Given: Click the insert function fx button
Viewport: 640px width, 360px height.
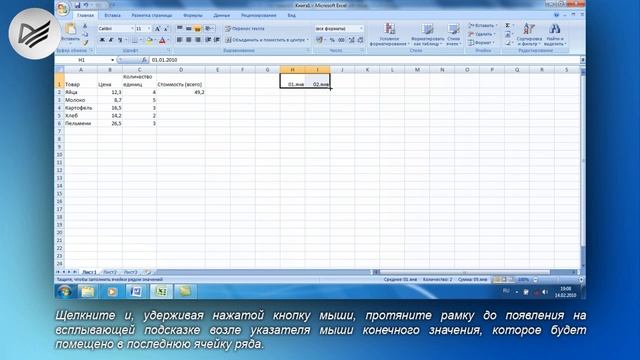Looking at the screenshot, I should 144,60.
